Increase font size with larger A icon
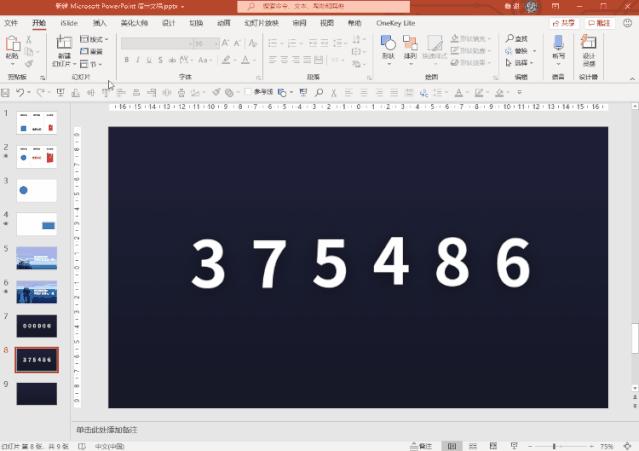This screenshot has width=639, height=451. pos(225,43)
